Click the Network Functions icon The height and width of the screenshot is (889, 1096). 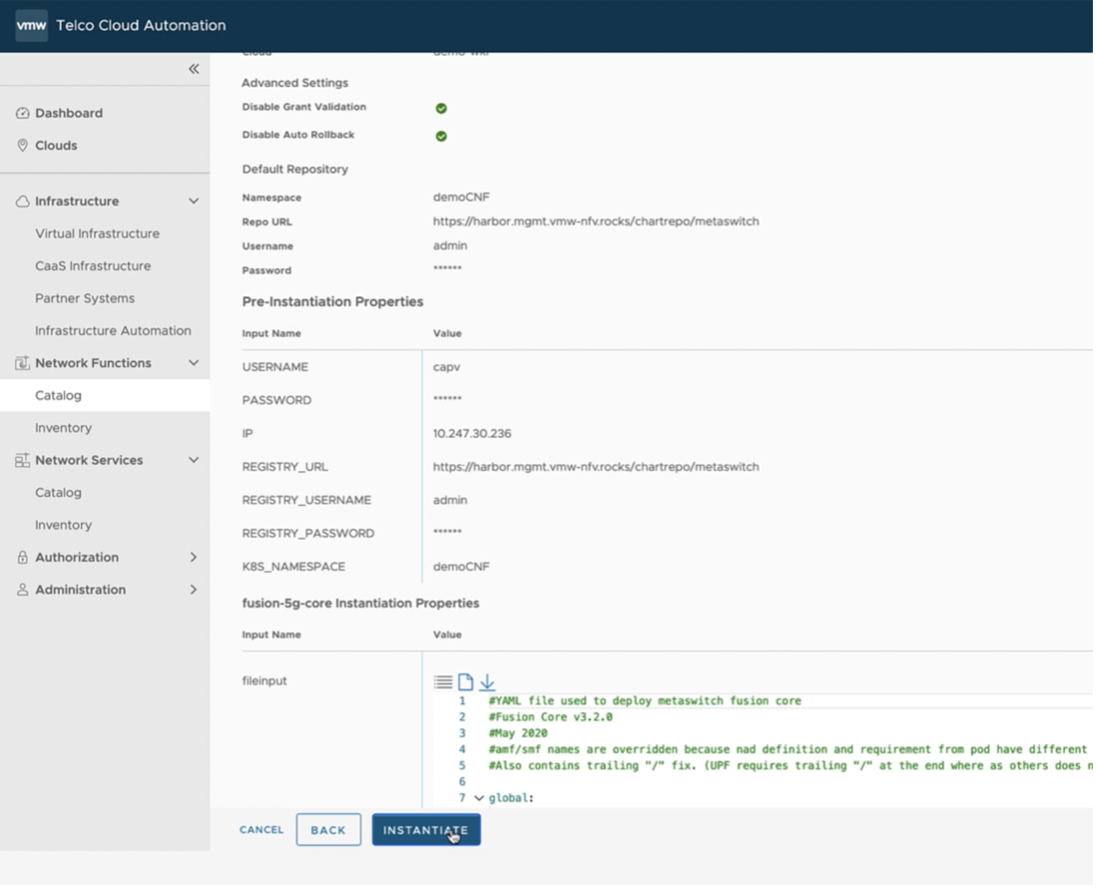pyautogui.click(x=22, y=363)
